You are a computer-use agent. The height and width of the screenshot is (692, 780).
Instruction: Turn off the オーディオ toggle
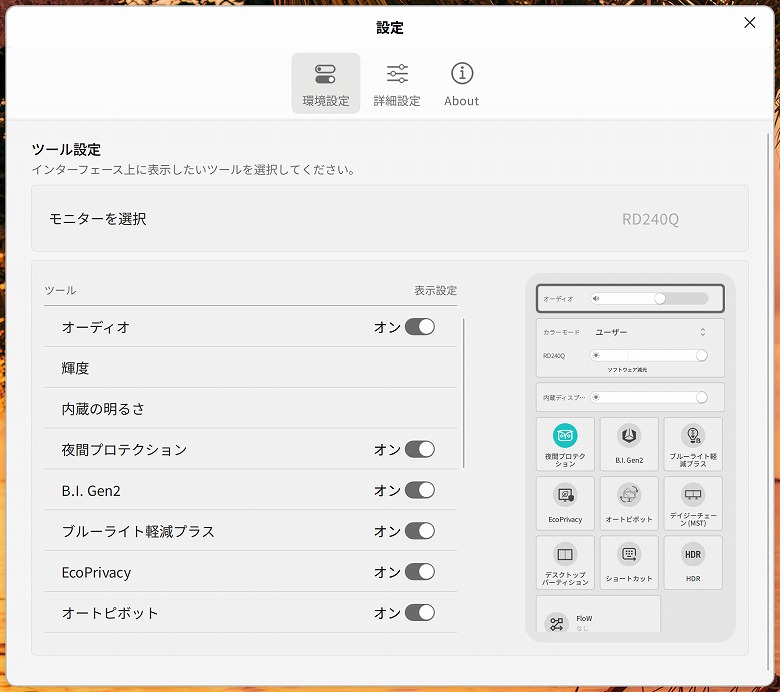[x=420, y=327]
